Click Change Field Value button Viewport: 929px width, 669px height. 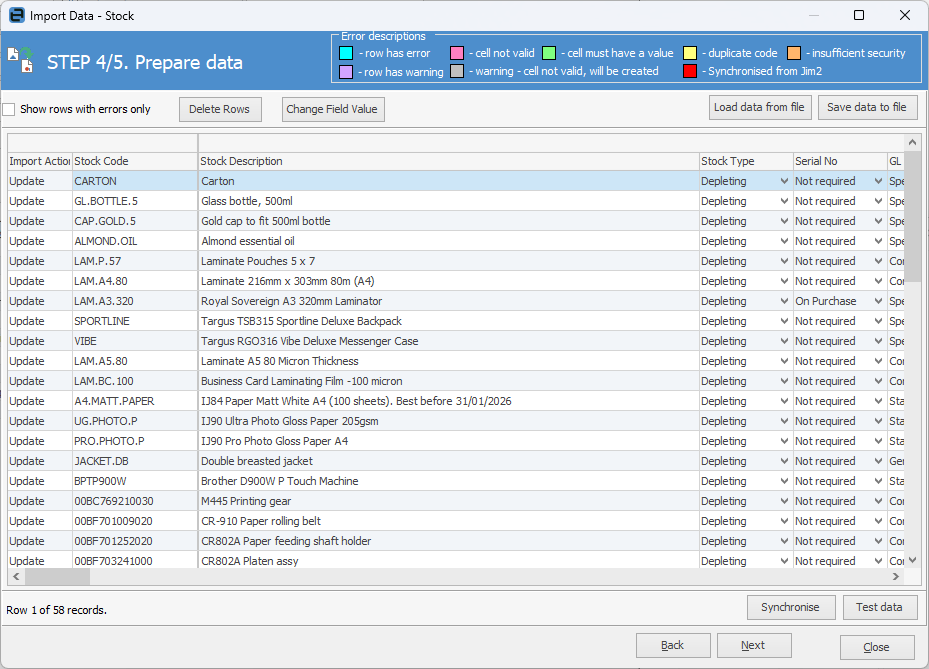tap(332, 109)
